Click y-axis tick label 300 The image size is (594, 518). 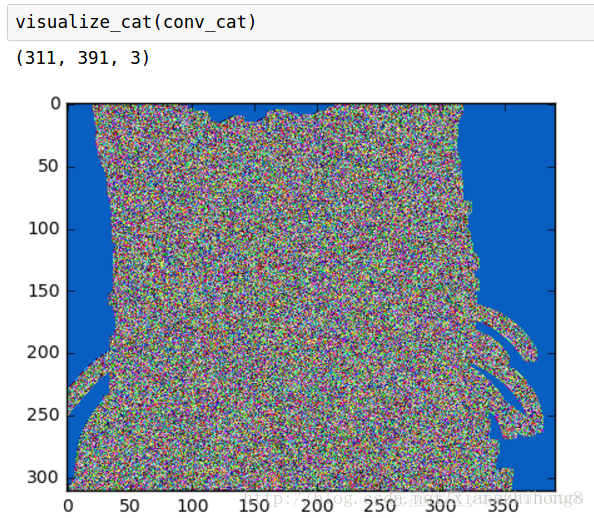click(44, 477)
